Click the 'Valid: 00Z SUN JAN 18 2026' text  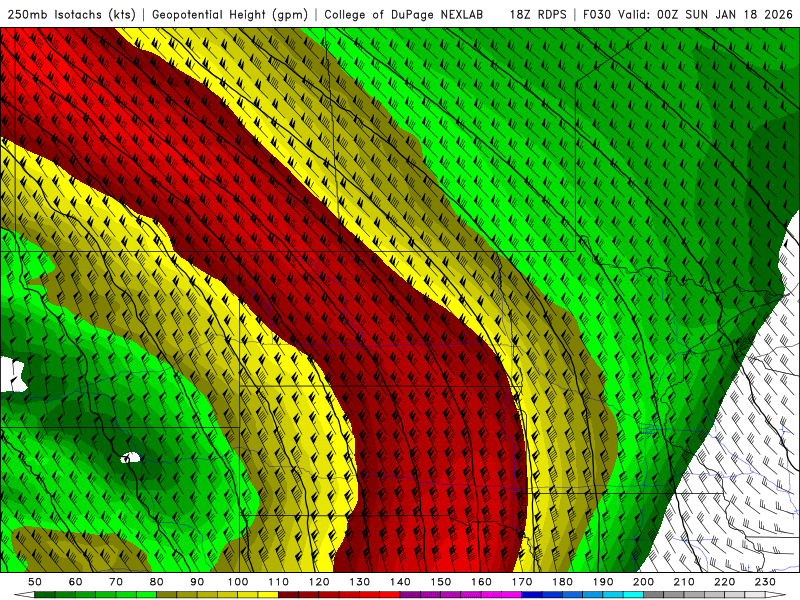705,15
